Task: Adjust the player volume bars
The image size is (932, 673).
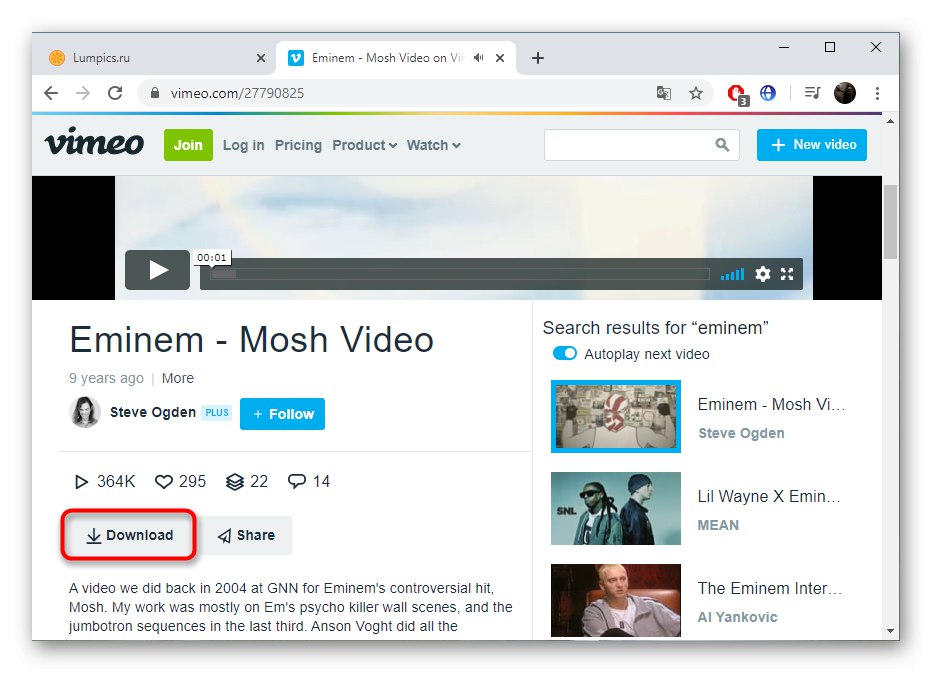Action: point(732,274)
